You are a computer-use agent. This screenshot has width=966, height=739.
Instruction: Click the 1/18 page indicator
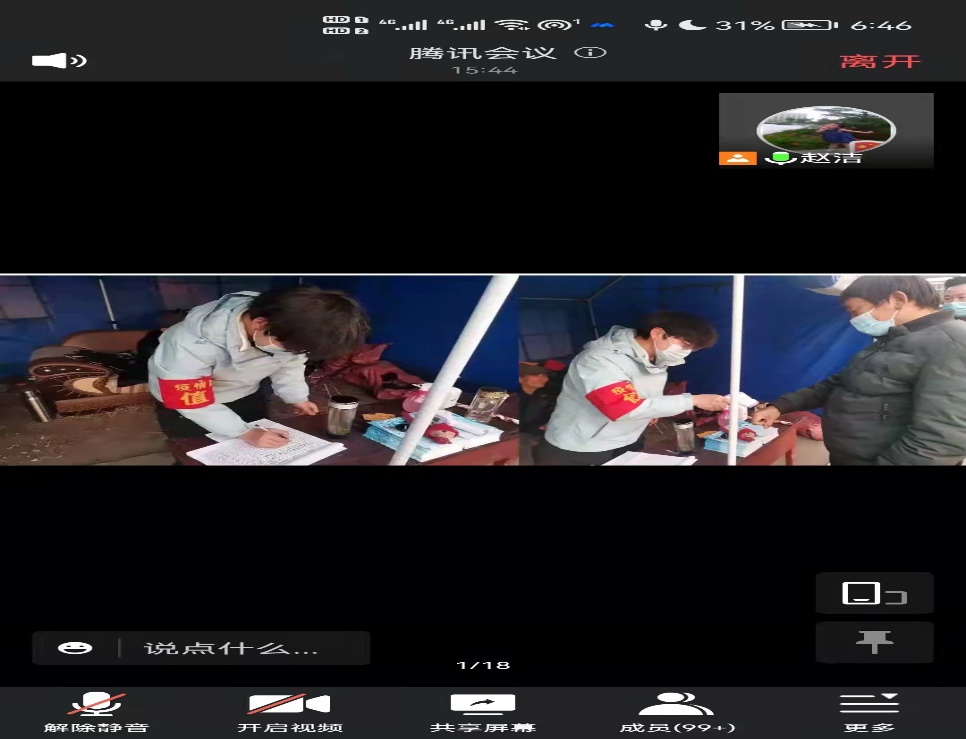[x=483, y=665]
